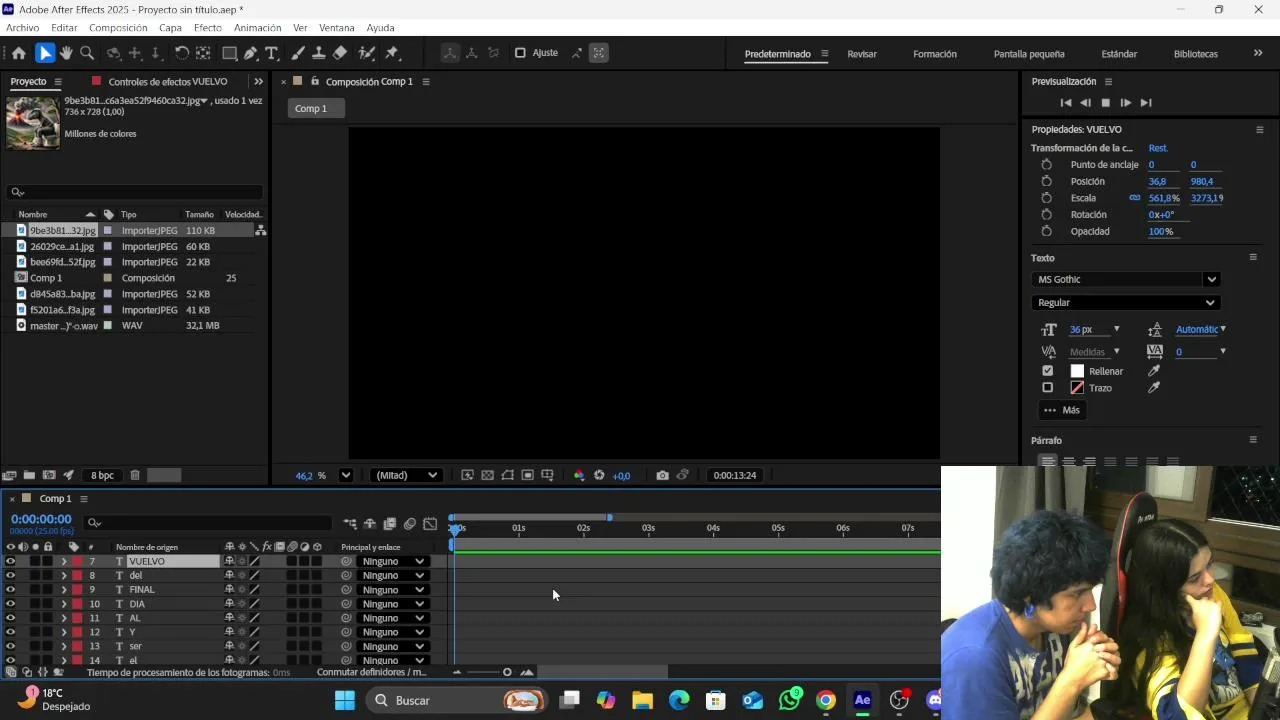This screenshot has height=720, width=1280.
Task: Pick the Hand tool
Action: pyautogui.click(x=66, y=53)
